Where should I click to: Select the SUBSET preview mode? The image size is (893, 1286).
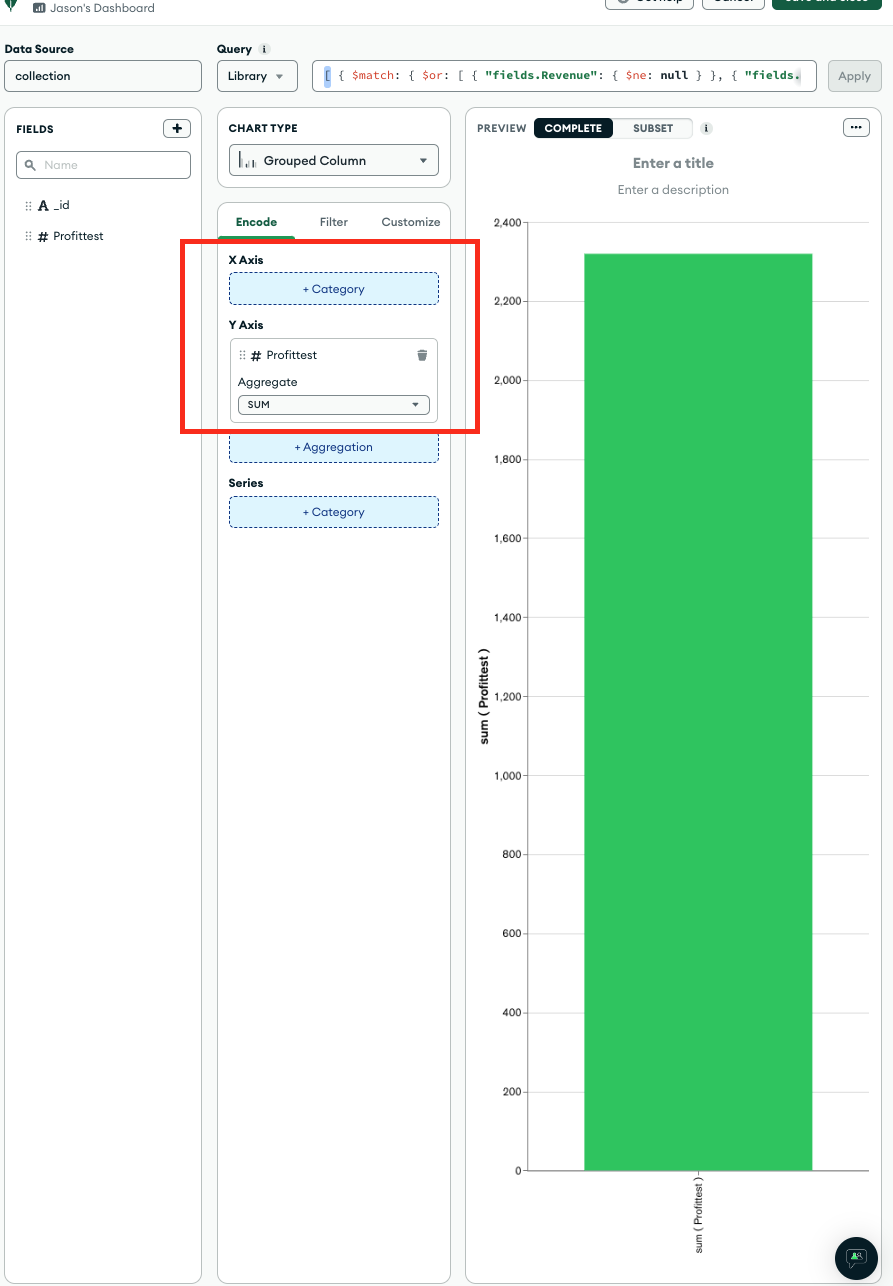tap(653, 128)
